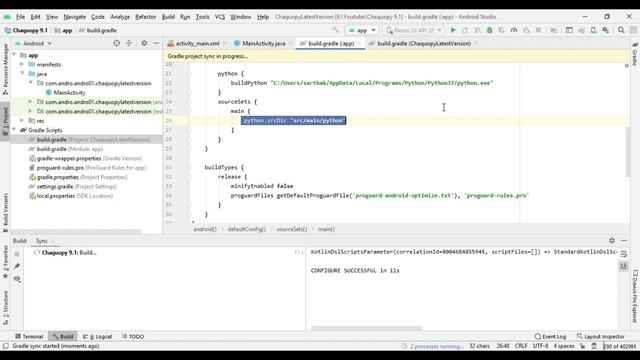Expand the res folder
The height and width of the screenshot is (360, 640).
(22, 120)
